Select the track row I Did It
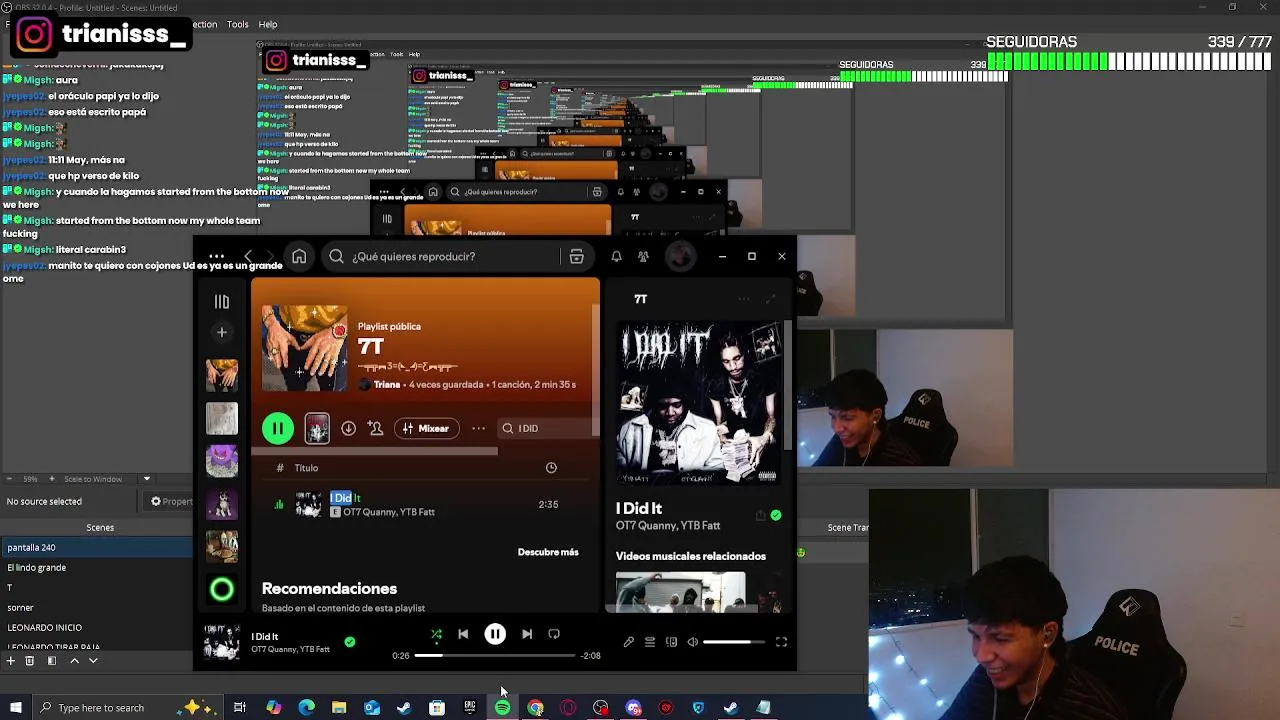Image resolution: width=1280 pixels, height=720 pixels. [x=425, y=505]
